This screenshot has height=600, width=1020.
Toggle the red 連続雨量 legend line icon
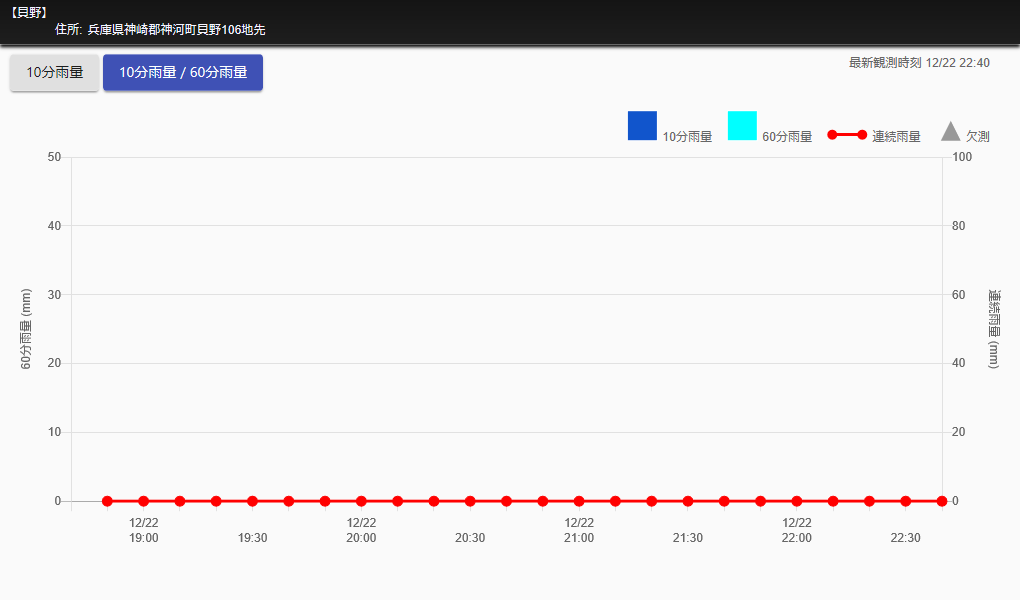click(847, 135)
